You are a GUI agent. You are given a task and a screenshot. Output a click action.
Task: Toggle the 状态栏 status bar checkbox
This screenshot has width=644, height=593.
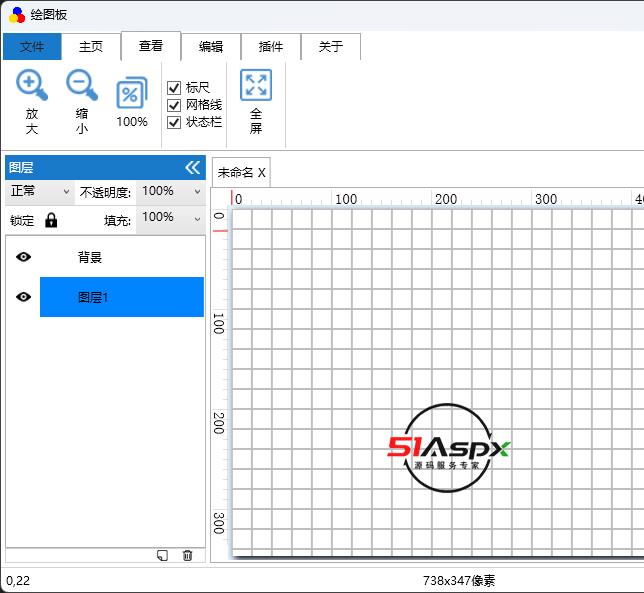pos(174,122)
